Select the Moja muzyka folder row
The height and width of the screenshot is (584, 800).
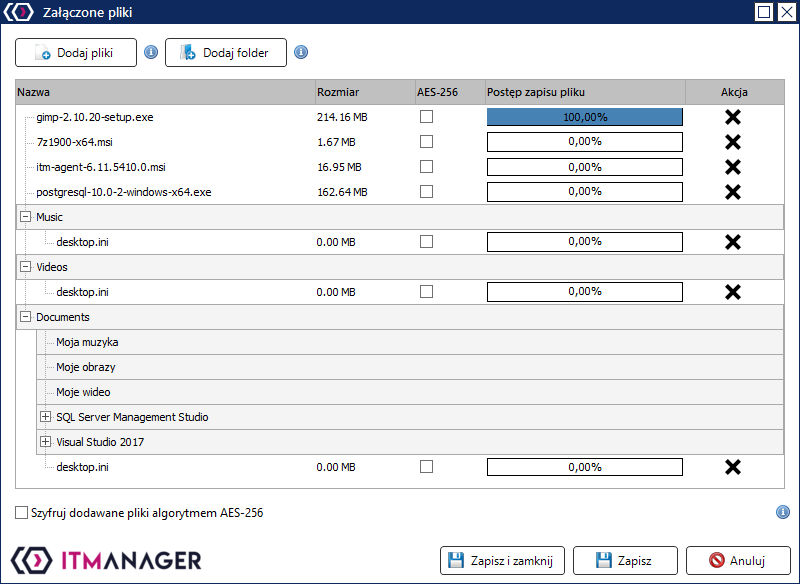(x=410, y=342)
